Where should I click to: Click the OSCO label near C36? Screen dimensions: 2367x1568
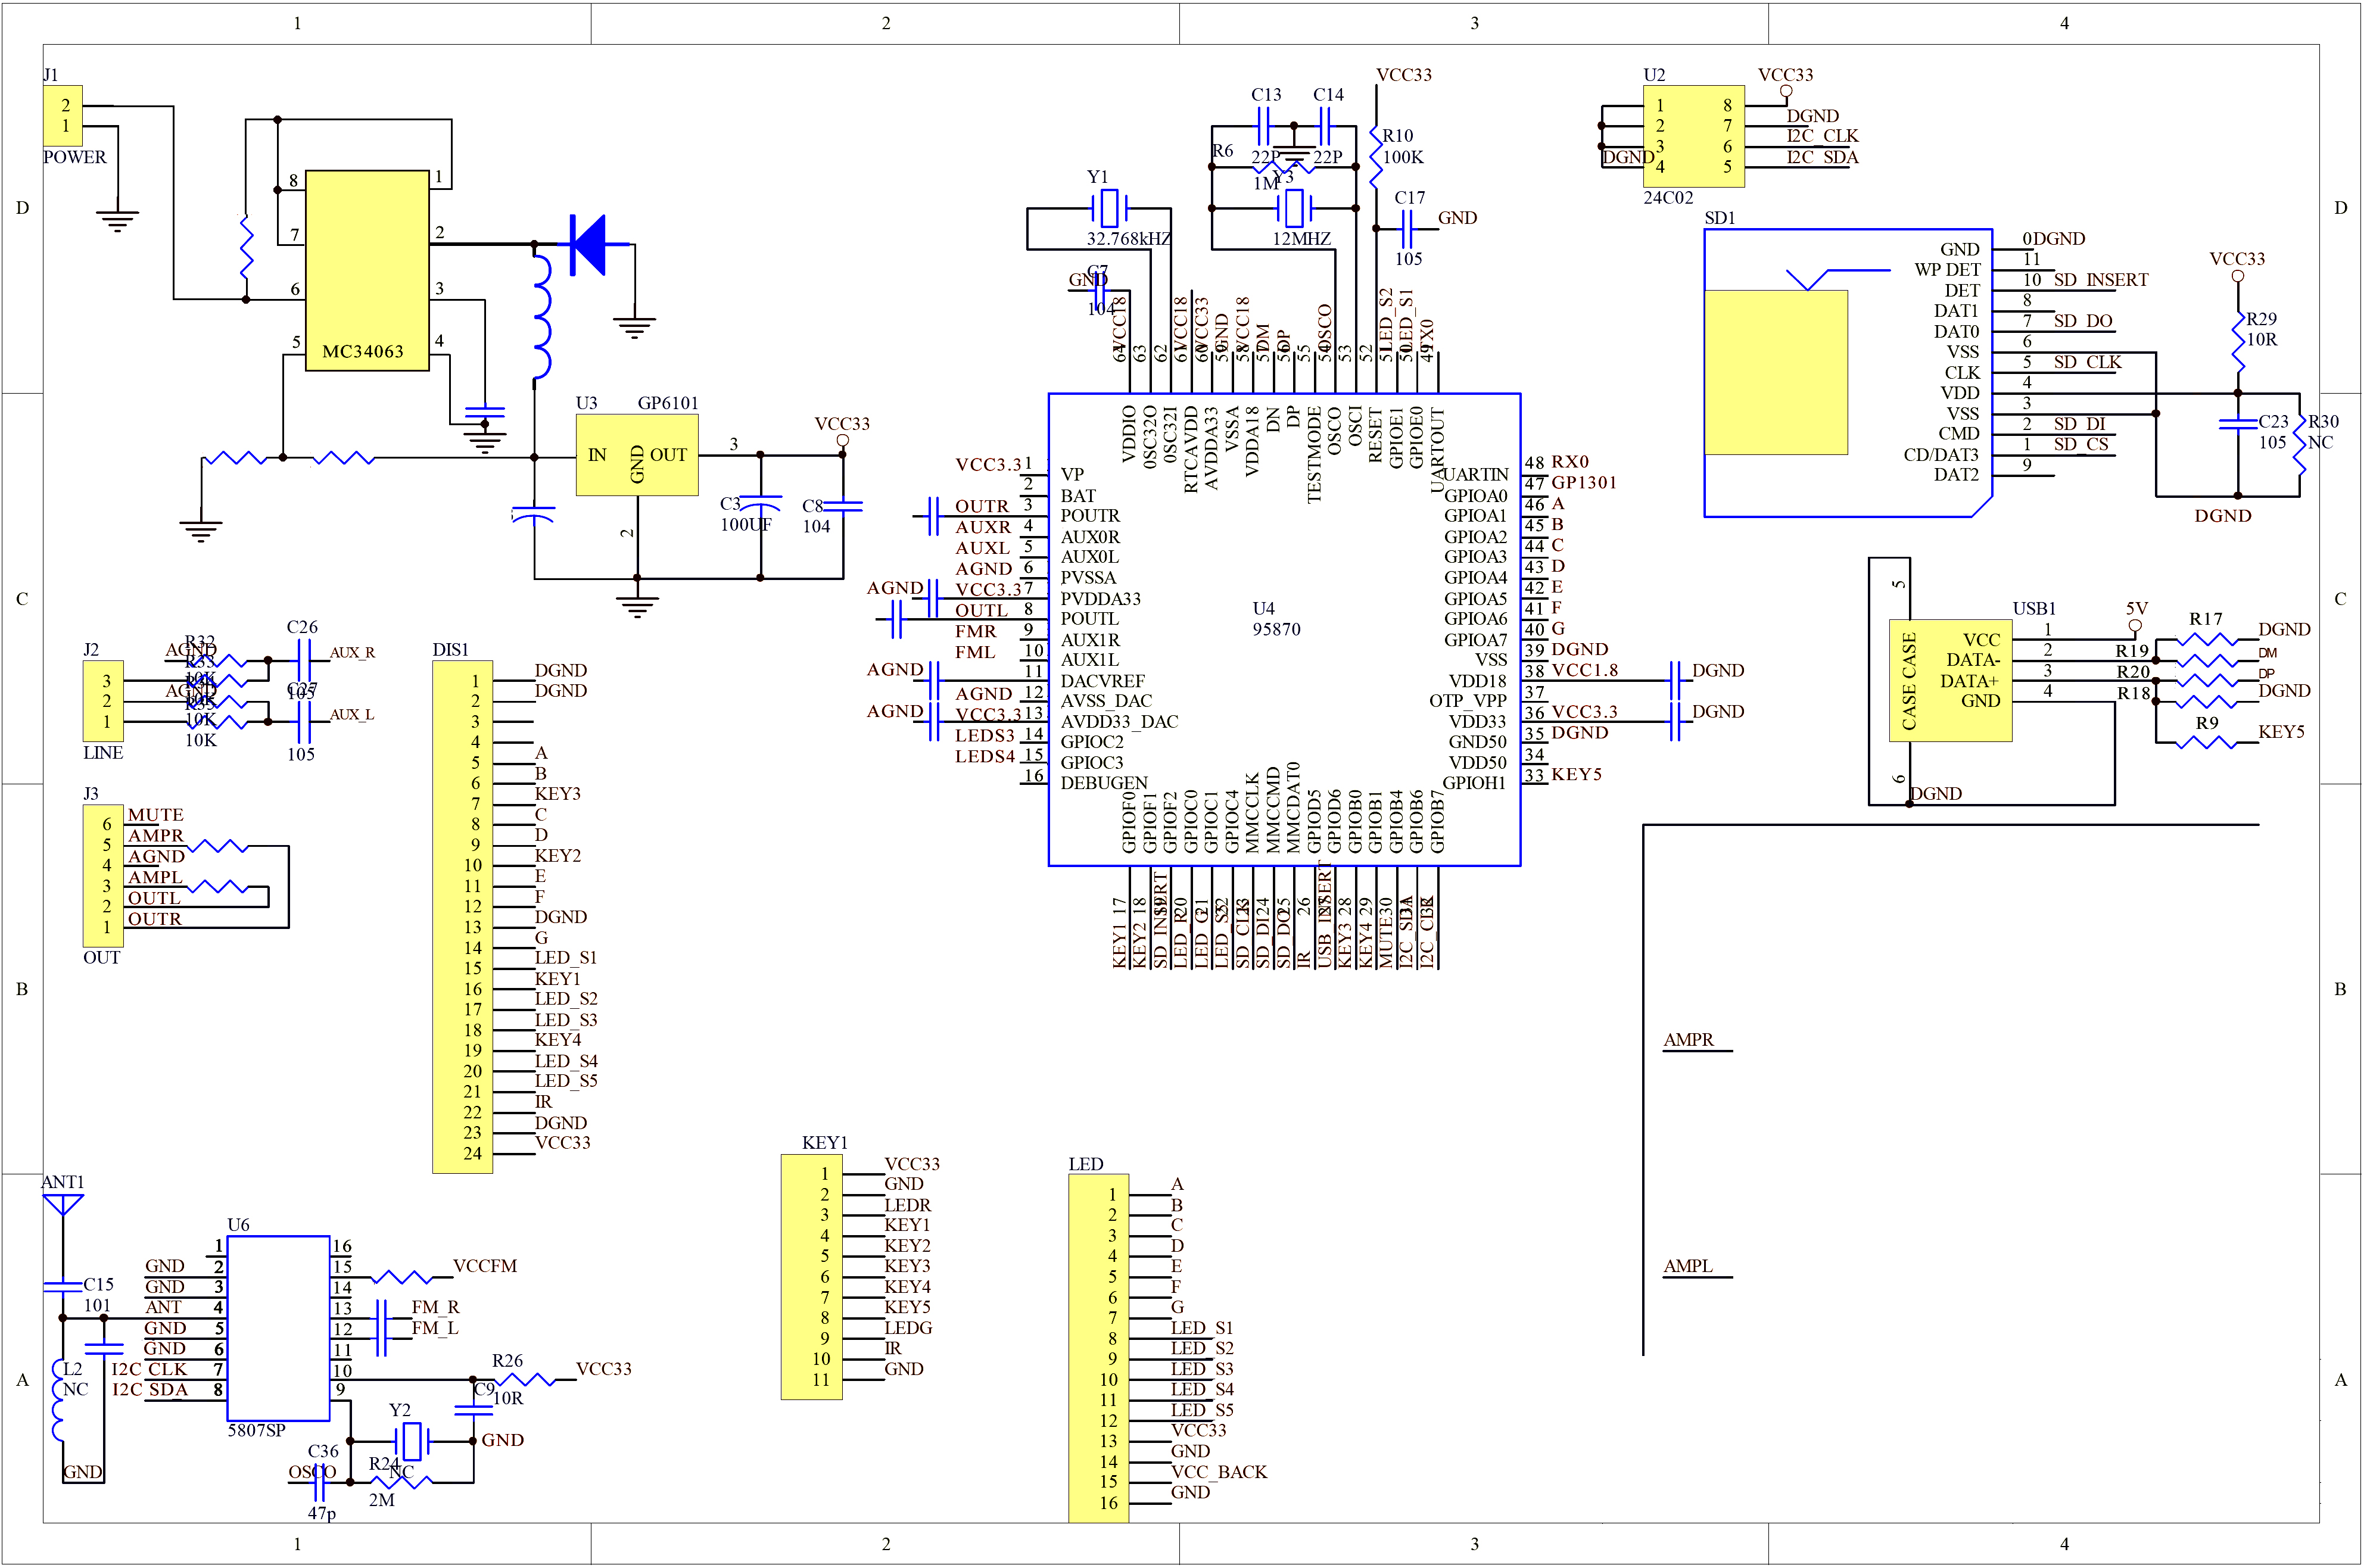312,1472
